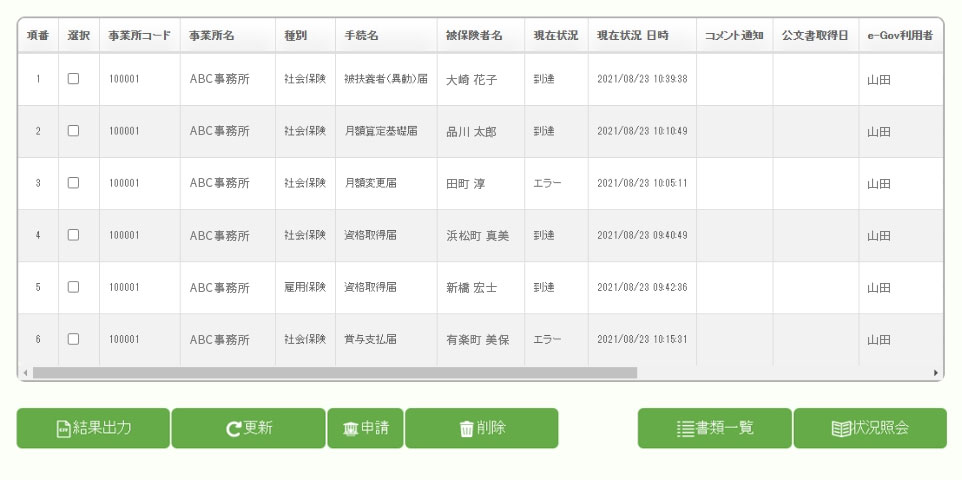Click the 新橋 宏士 name cell

(x=481, y=288)
